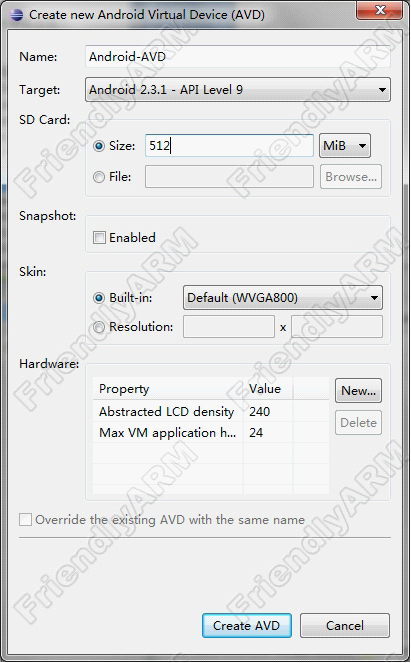Close the Create new AVD dialog

point(379,10)
